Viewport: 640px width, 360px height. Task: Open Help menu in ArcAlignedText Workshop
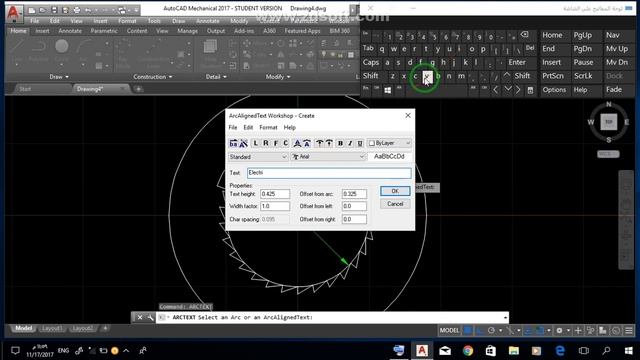tap(289, 127)
